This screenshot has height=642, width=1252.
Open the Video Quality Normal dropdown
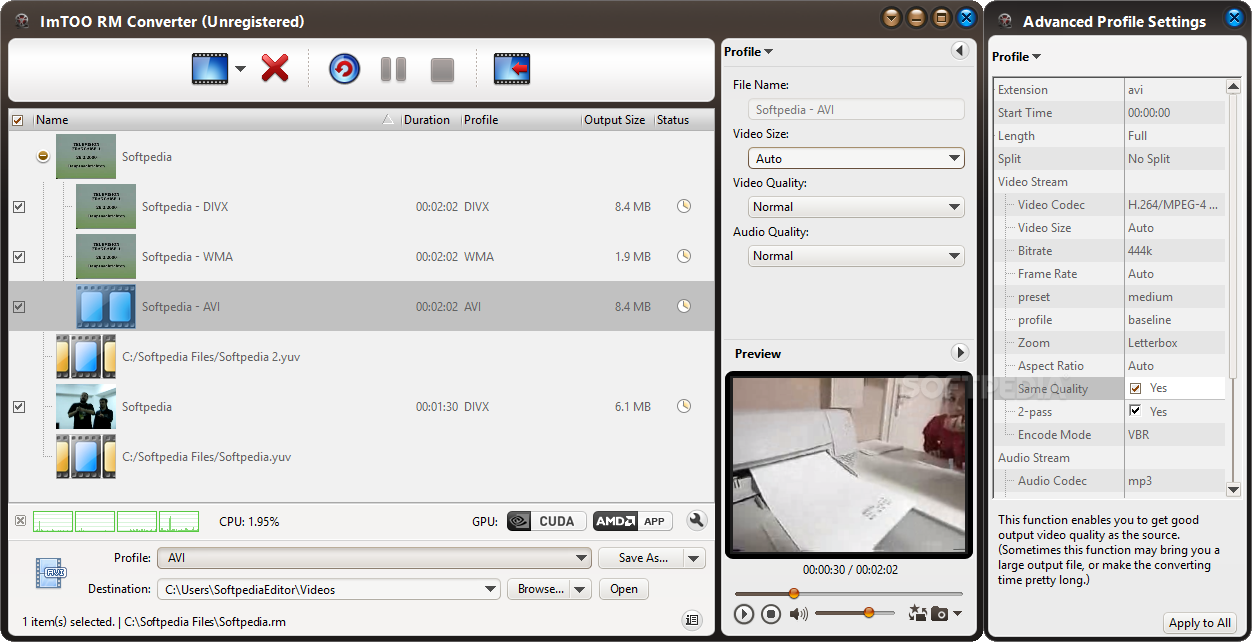click(x=856, y=206)
